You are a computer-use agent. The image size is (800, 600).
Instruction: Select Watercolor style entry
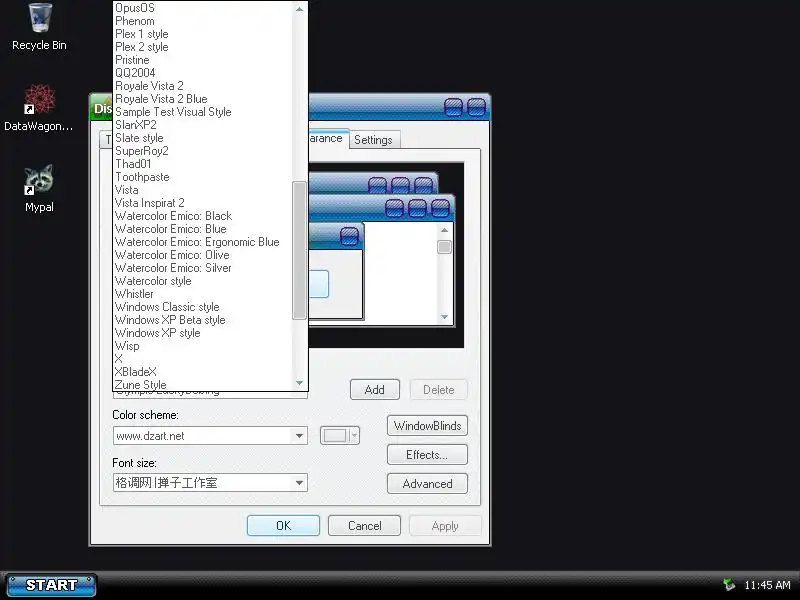203,281
